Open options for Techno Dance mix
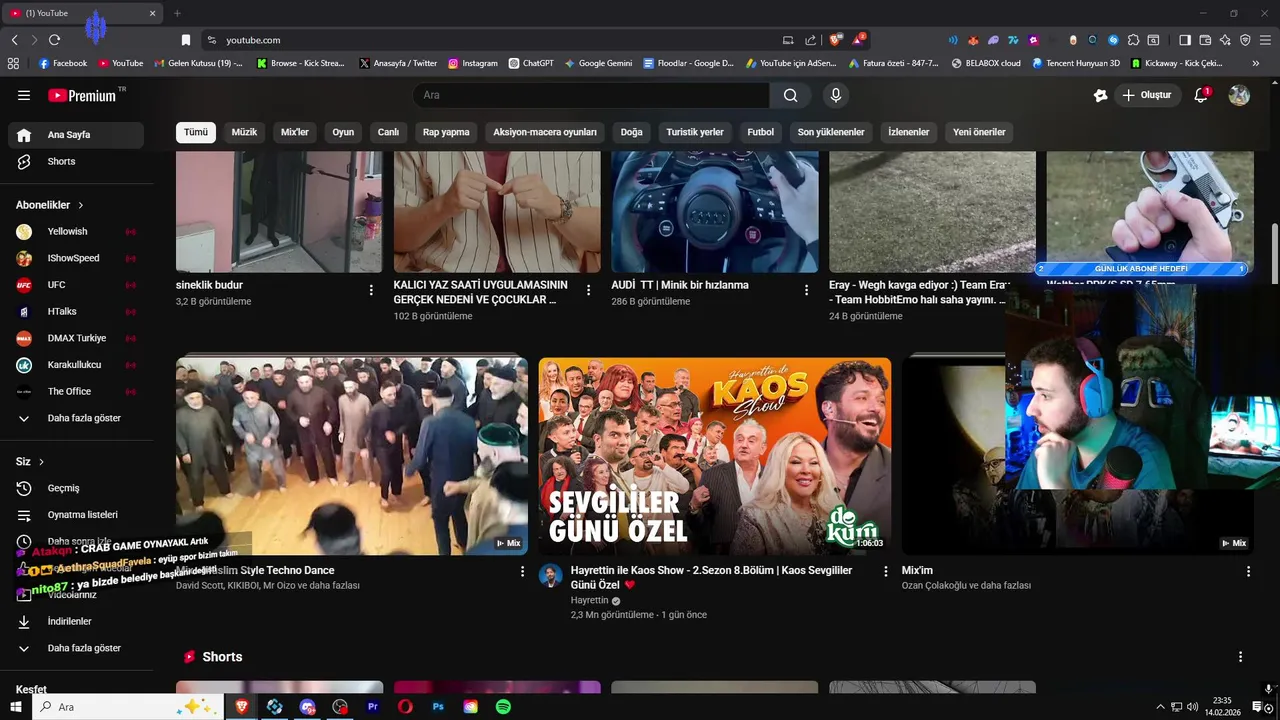This screenshot has width=1280, height=720. tap(522, 571)
